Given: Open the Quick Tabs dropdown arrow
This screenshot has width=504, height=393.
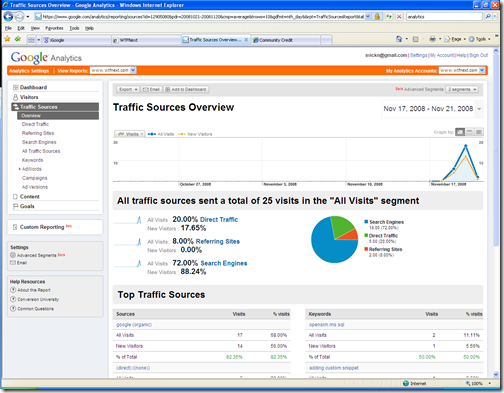Looking at the screenshot, I should click(38, 40).
